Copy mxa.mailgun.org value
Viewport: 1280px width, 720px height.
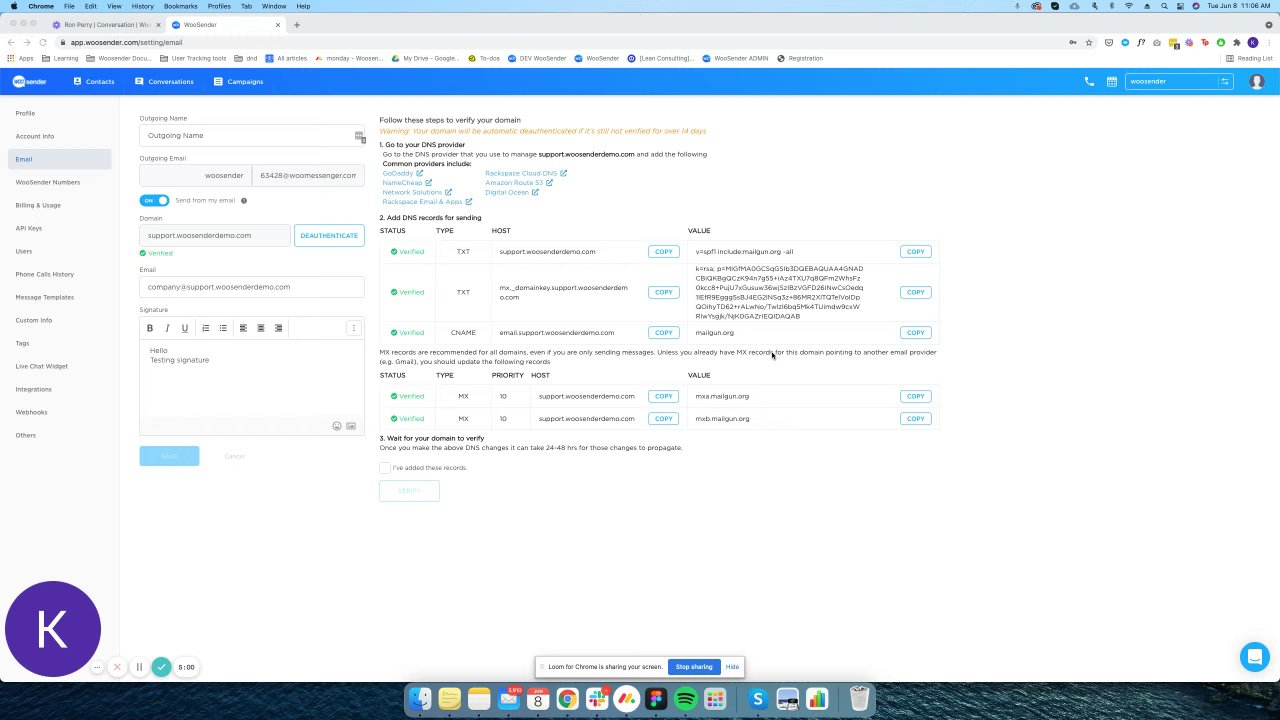click(x=916, y=396)
